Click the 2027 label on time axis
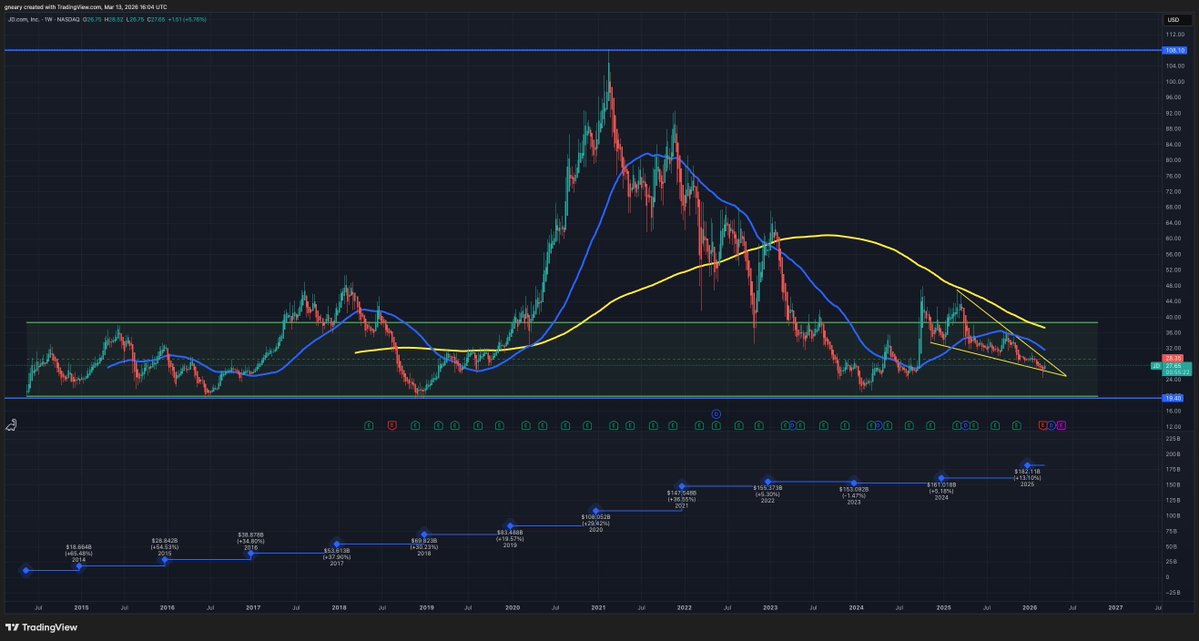 (1116, 607)
